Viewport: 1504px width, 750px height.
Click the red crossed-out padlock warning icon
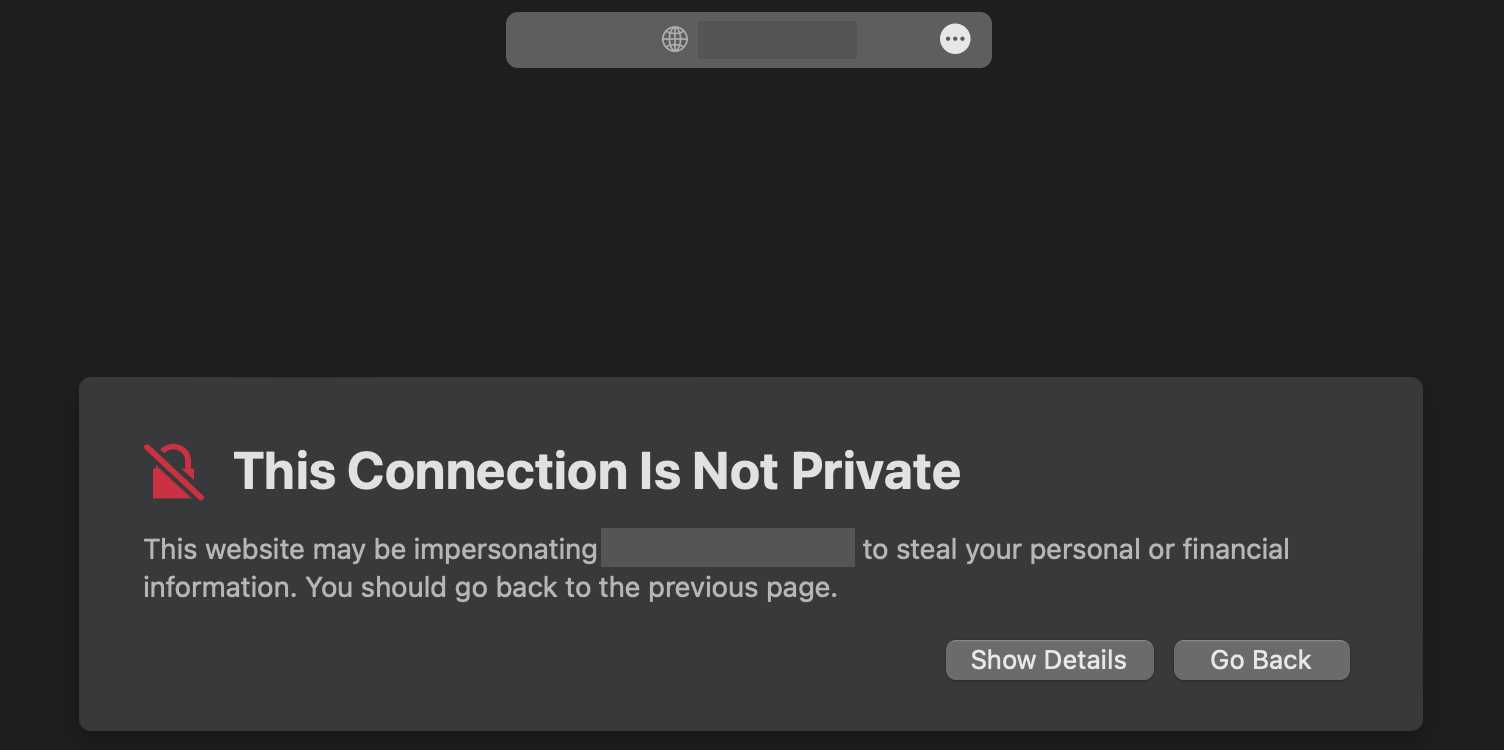point(174,471)
